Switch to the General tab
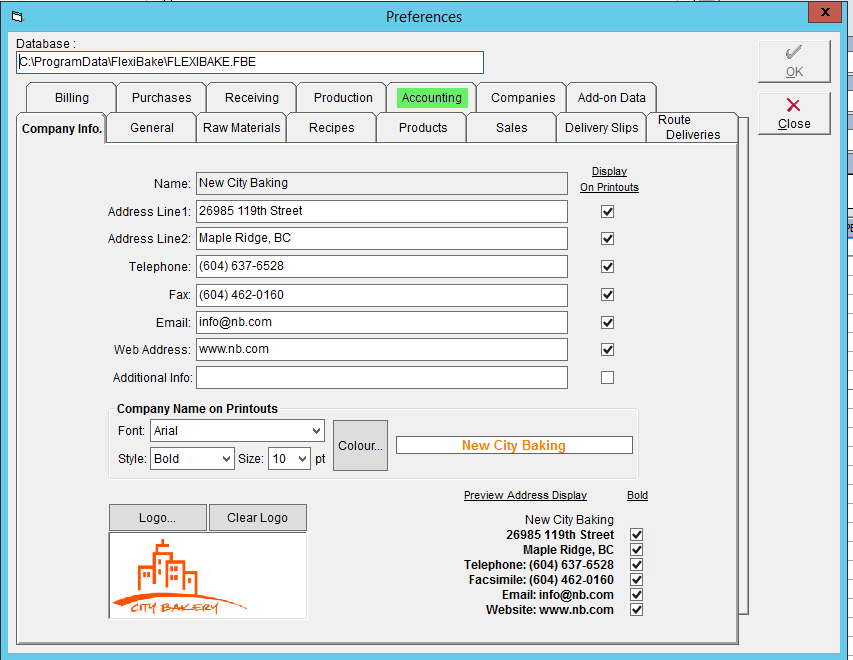Viewport: 853px width, 660px height. [152, 128]
